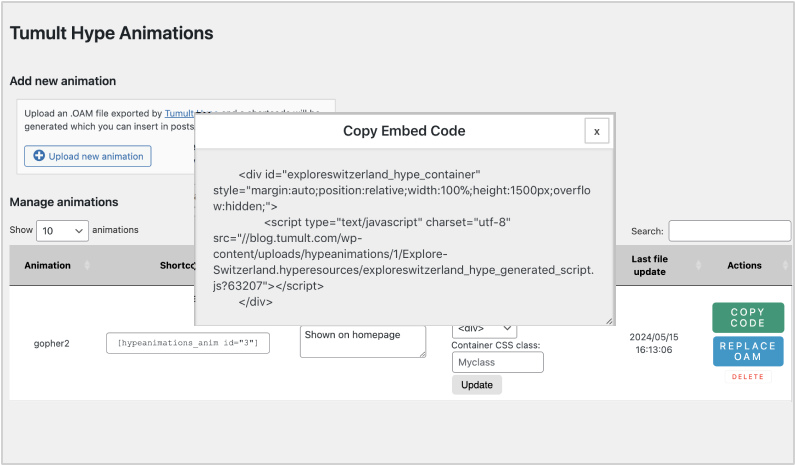Sort by the Animation column header
This screenshot has height=465, width=795.
48,265
